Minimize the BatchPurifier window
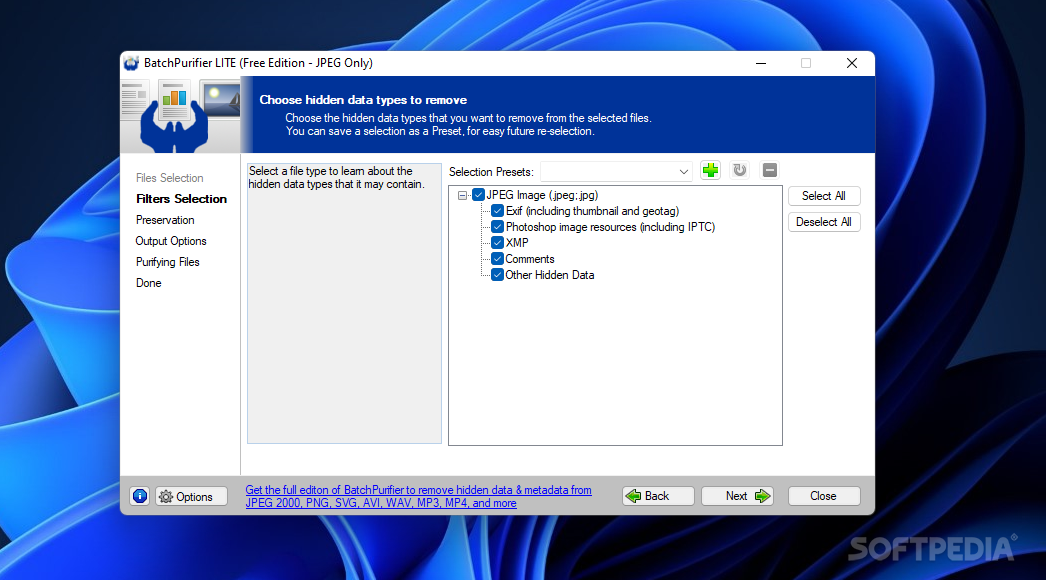 pyautogui.click(x=760, y=63)
